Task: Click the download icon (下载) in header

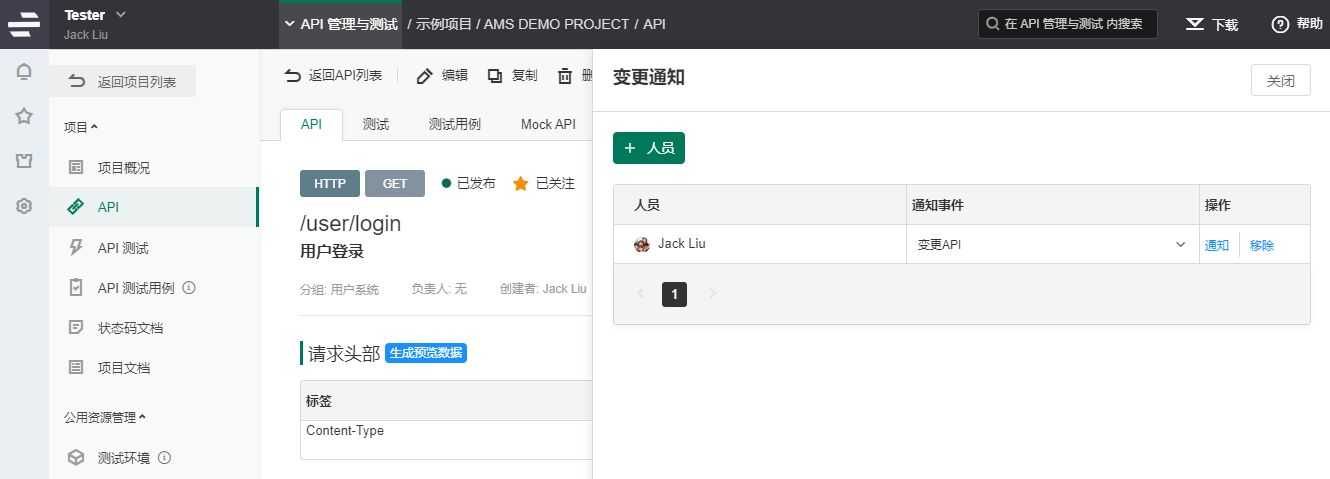Action: [1194, 24]
